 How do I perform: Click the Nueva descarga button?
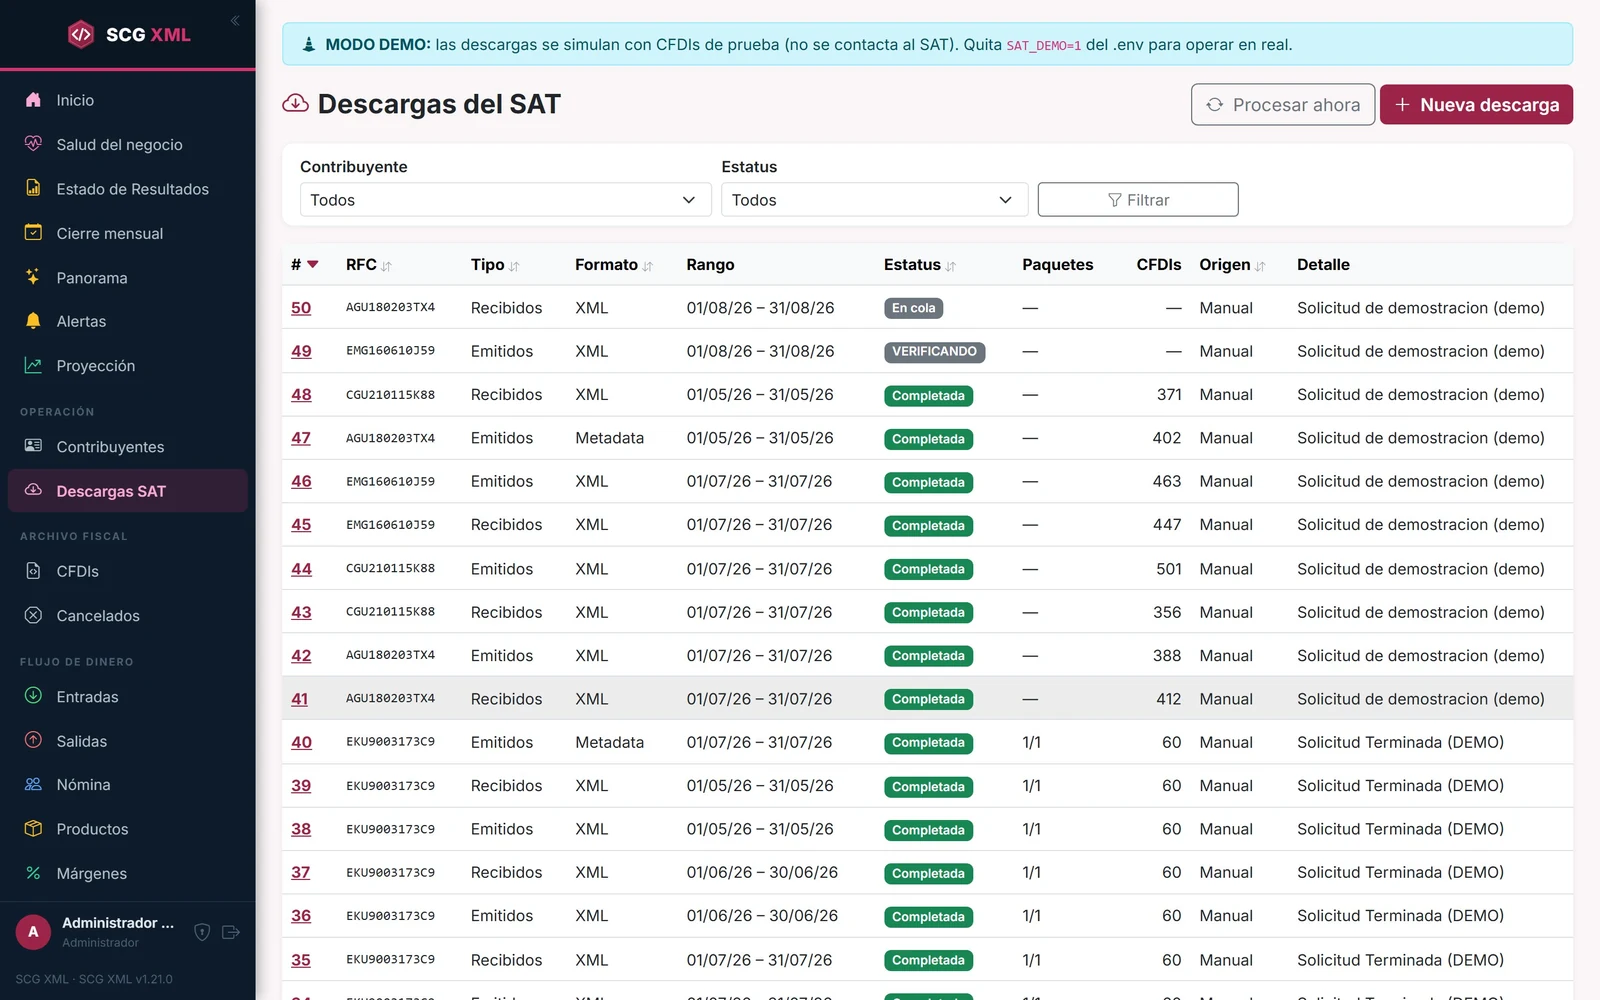coord(1476,105)
